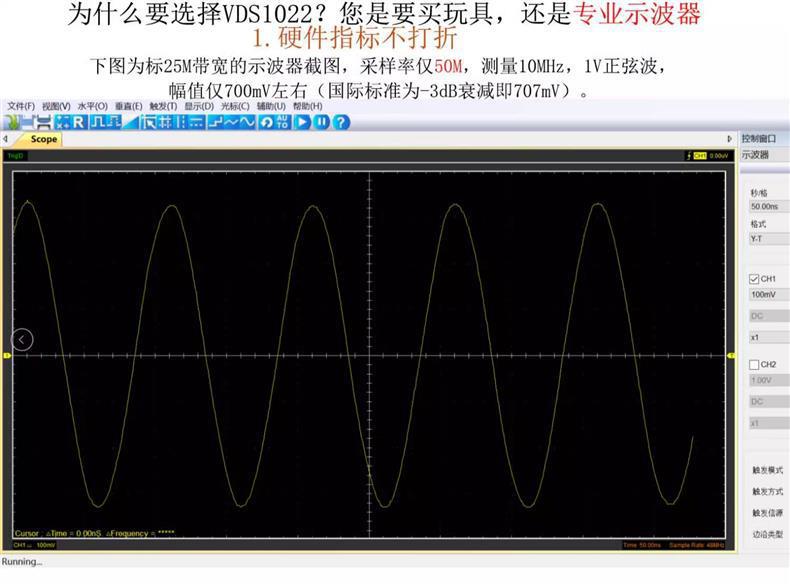790x586 pixels.
Task: Open the CH2 x1 probe dropdown
Action: [769, 423]
